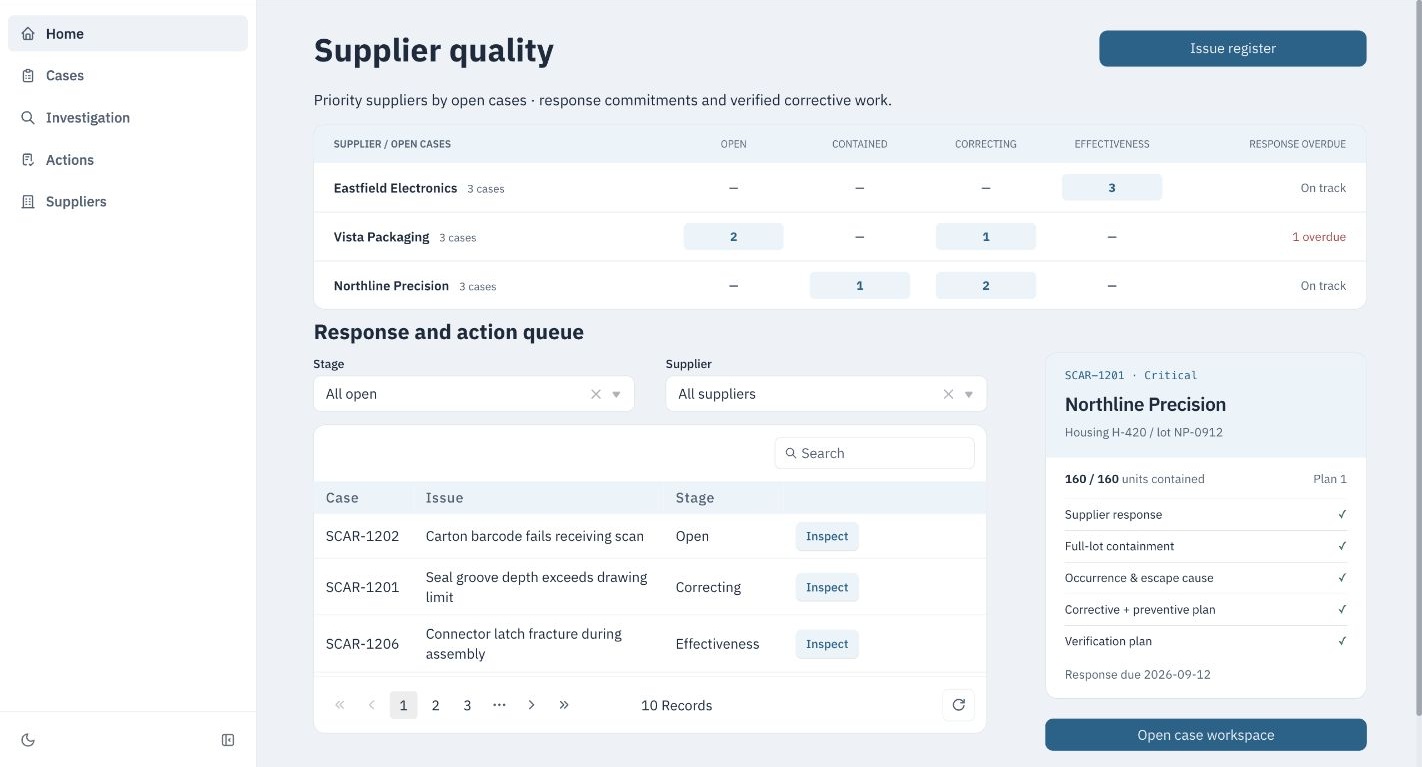Open the Cases section in sidebar

128,76
